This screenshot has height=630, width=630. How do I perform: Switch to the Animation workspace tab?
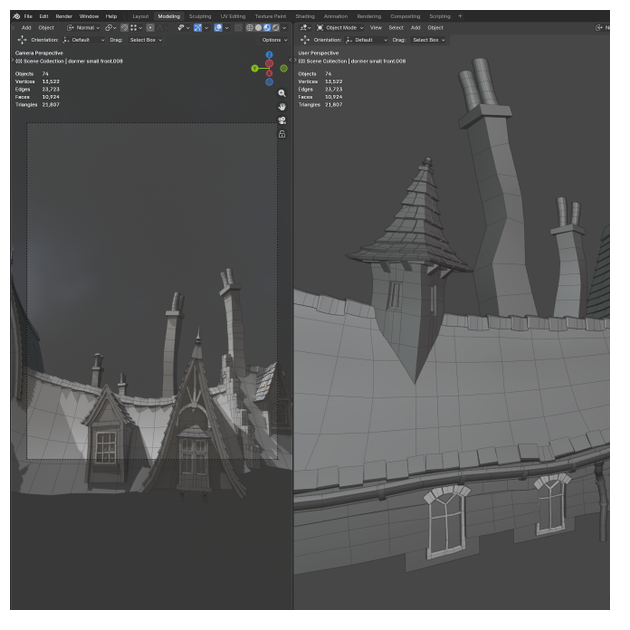(x=336, y=16)
